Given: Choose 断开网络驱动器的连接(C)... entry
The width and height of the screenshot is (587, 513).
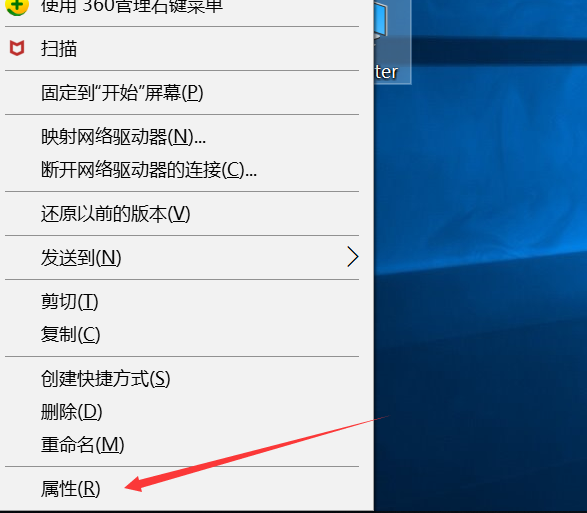Looking at the screenshot, I should [182, 170].
